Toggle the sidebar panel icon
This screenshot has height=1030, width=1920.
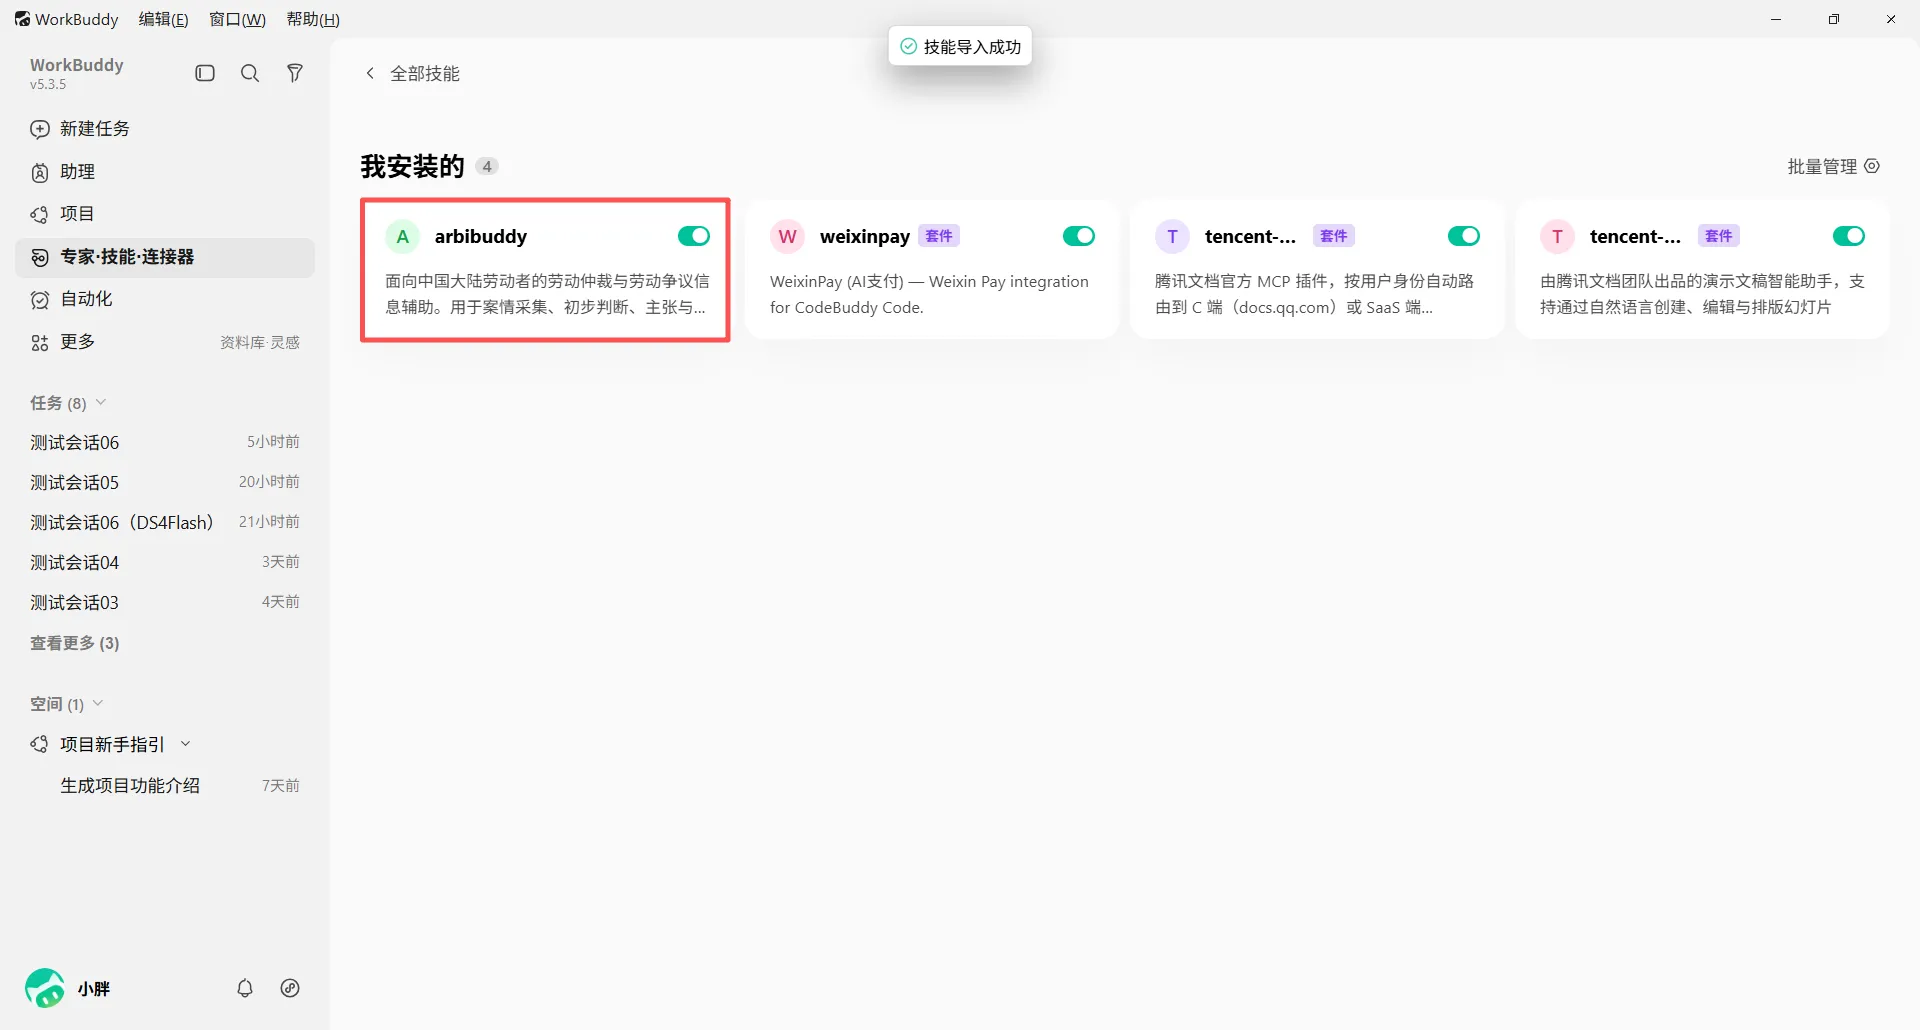coord(205,73)
